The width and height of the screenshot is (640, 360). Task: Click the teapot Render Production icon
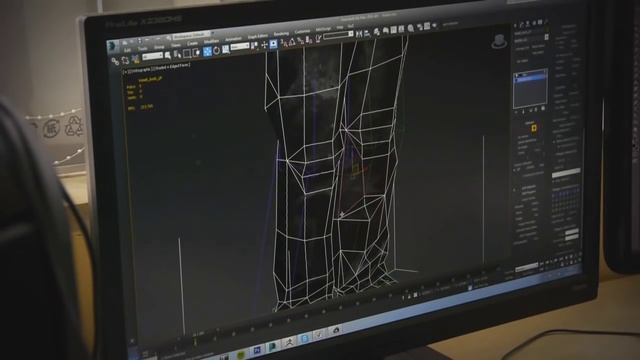[x=435, y=25]
